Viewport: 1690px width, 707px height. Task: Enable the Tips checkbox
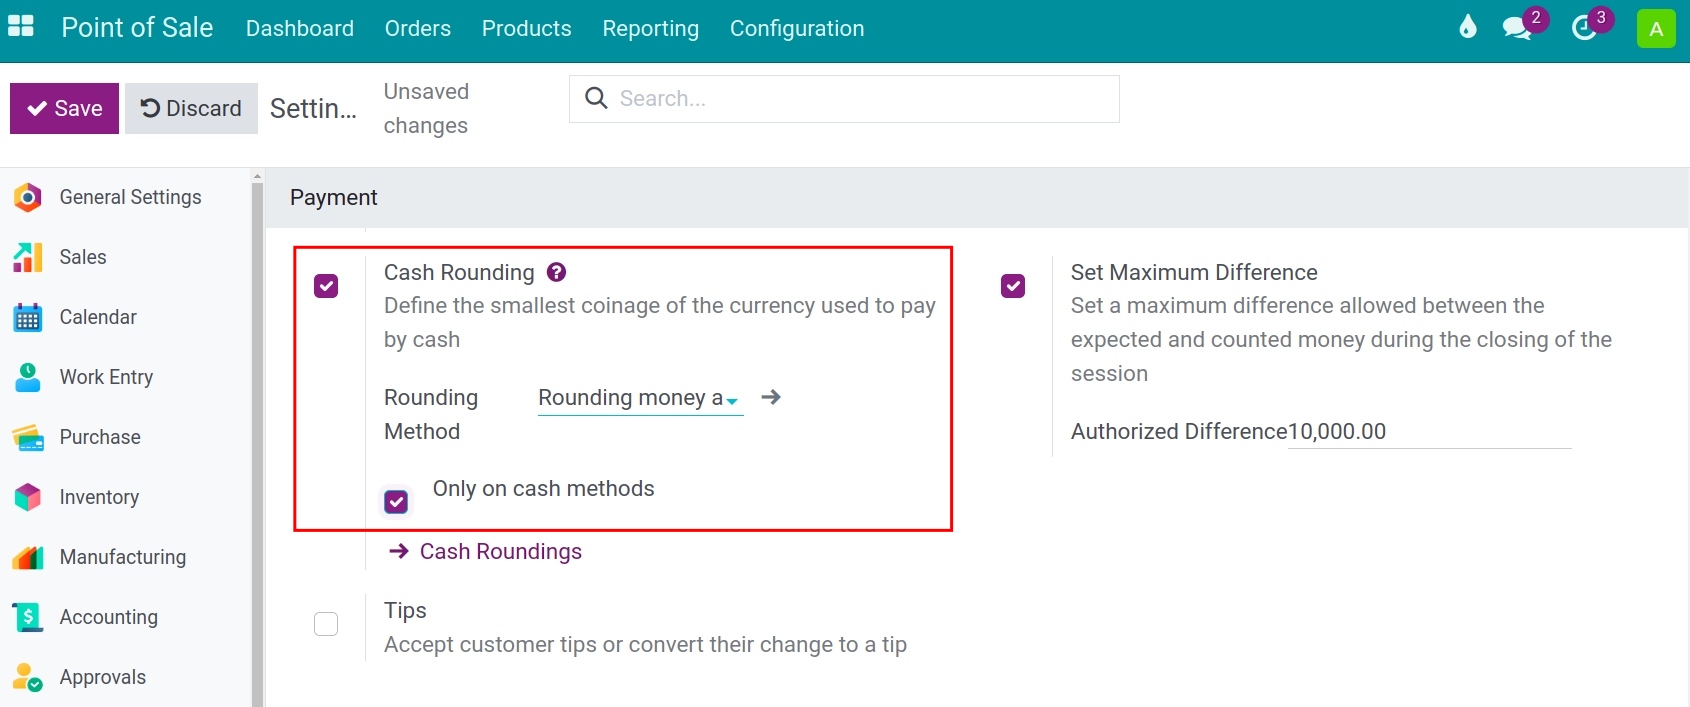click(x=326, y=624)
